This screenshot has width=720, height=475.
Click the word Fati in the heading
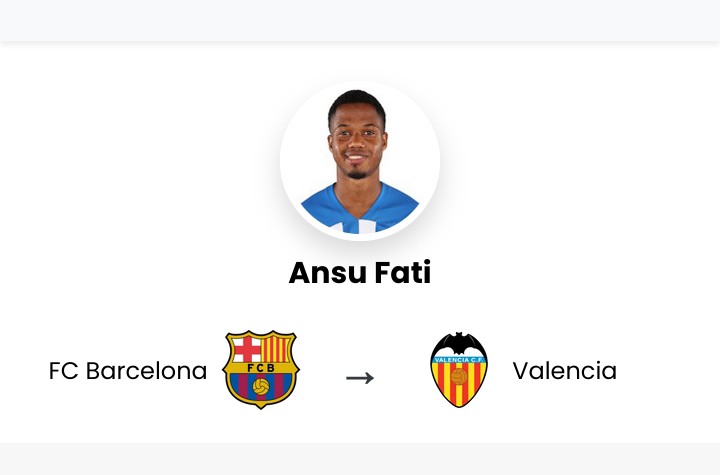[x=403, y=272]
